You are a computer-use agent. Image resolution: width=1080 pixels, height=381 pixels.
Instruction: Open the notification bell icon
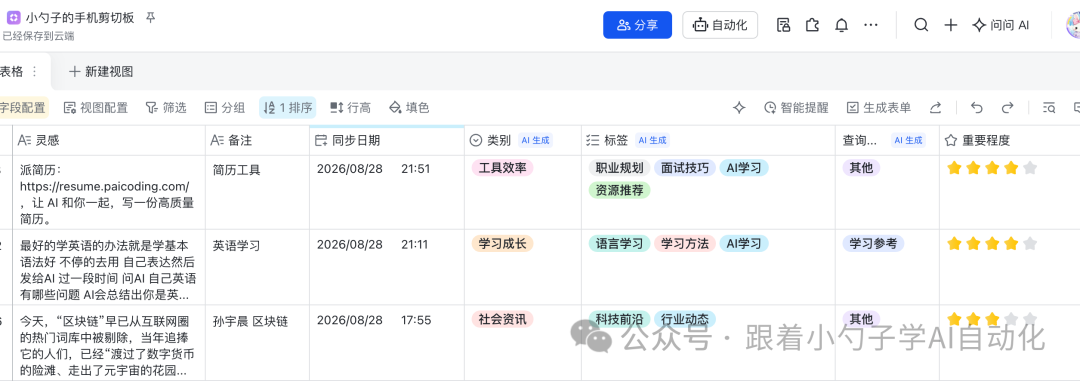[x=841, y=25]
